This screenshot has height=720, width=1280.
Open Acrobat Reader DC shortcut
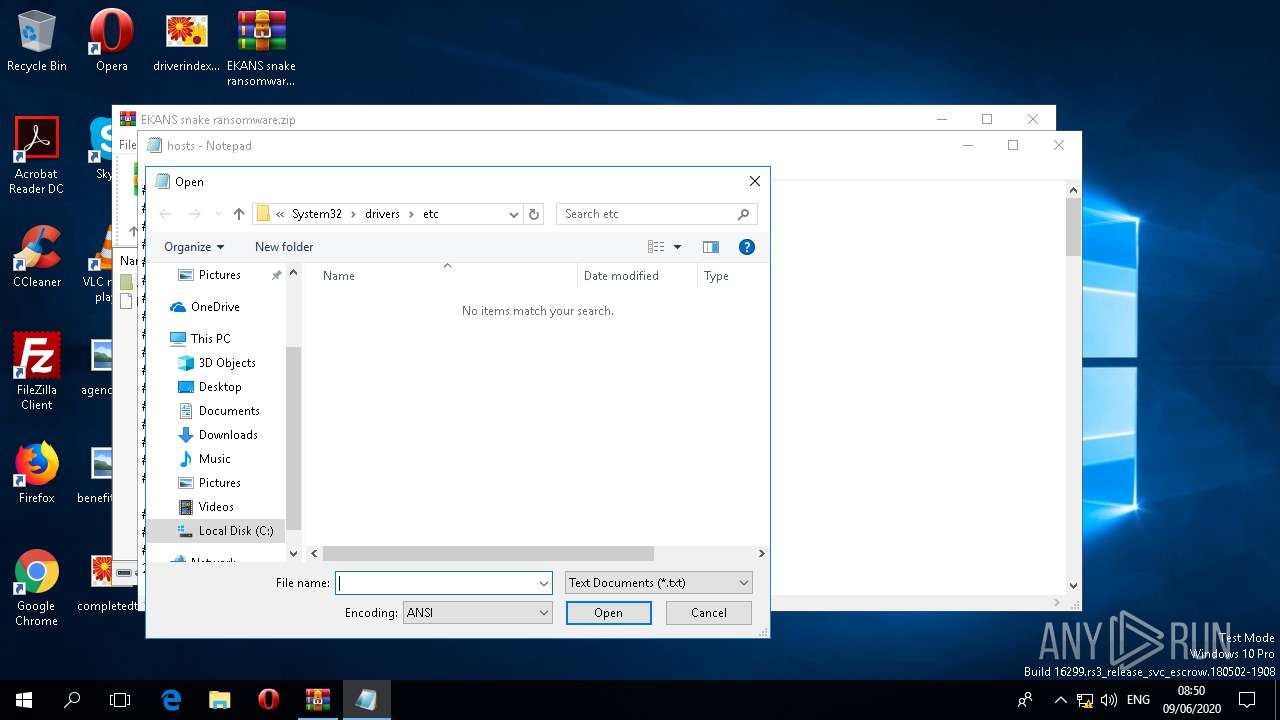tap(37, 156)
